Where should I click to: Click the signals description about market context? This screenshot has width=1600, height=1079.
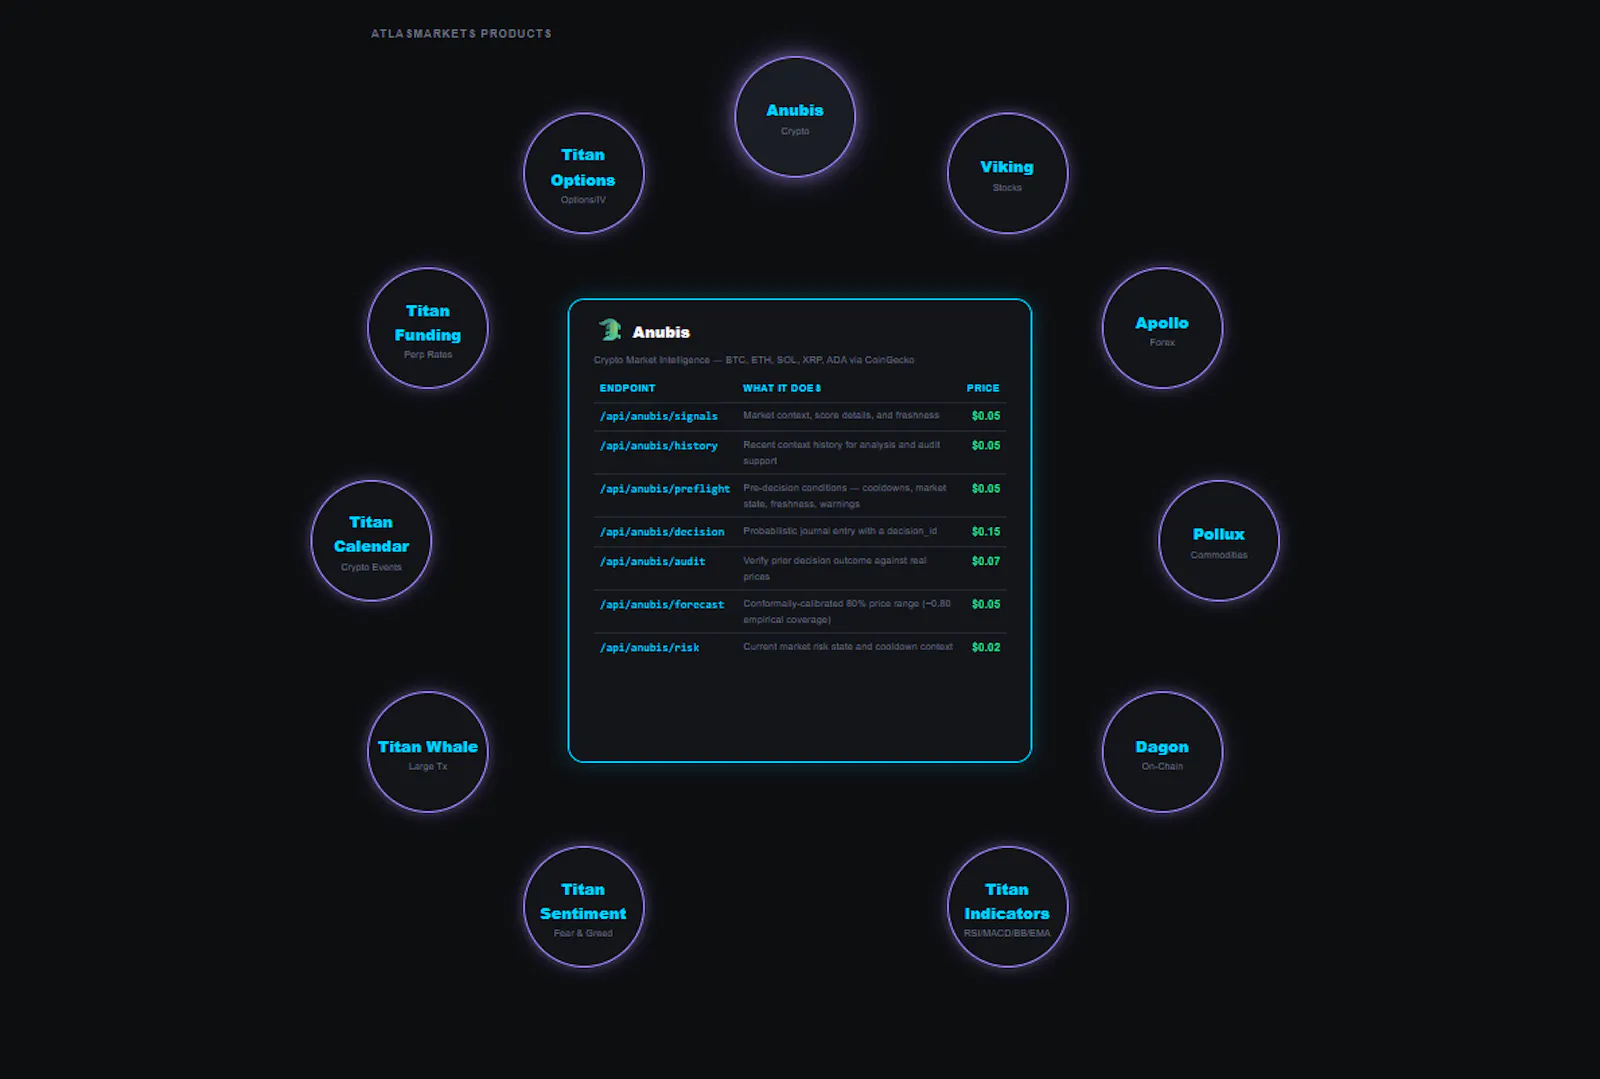tap(841, 415)
